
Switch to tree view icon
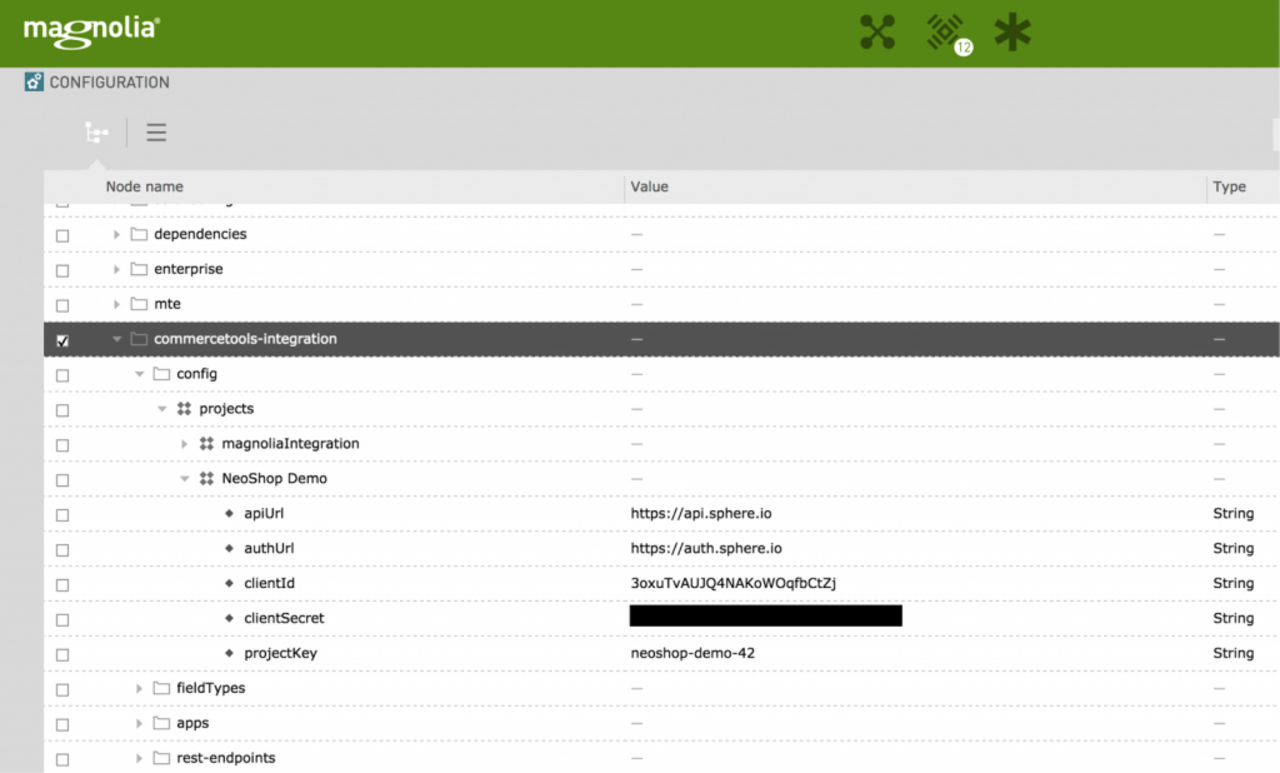97,132
